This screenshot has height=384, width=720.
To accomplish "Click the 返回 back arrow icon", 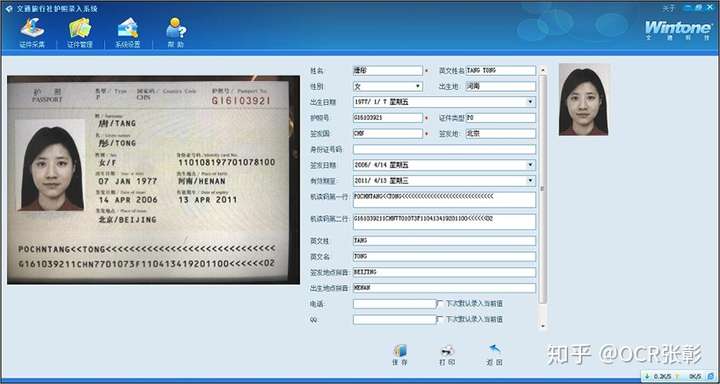I will tap(495, 355).
